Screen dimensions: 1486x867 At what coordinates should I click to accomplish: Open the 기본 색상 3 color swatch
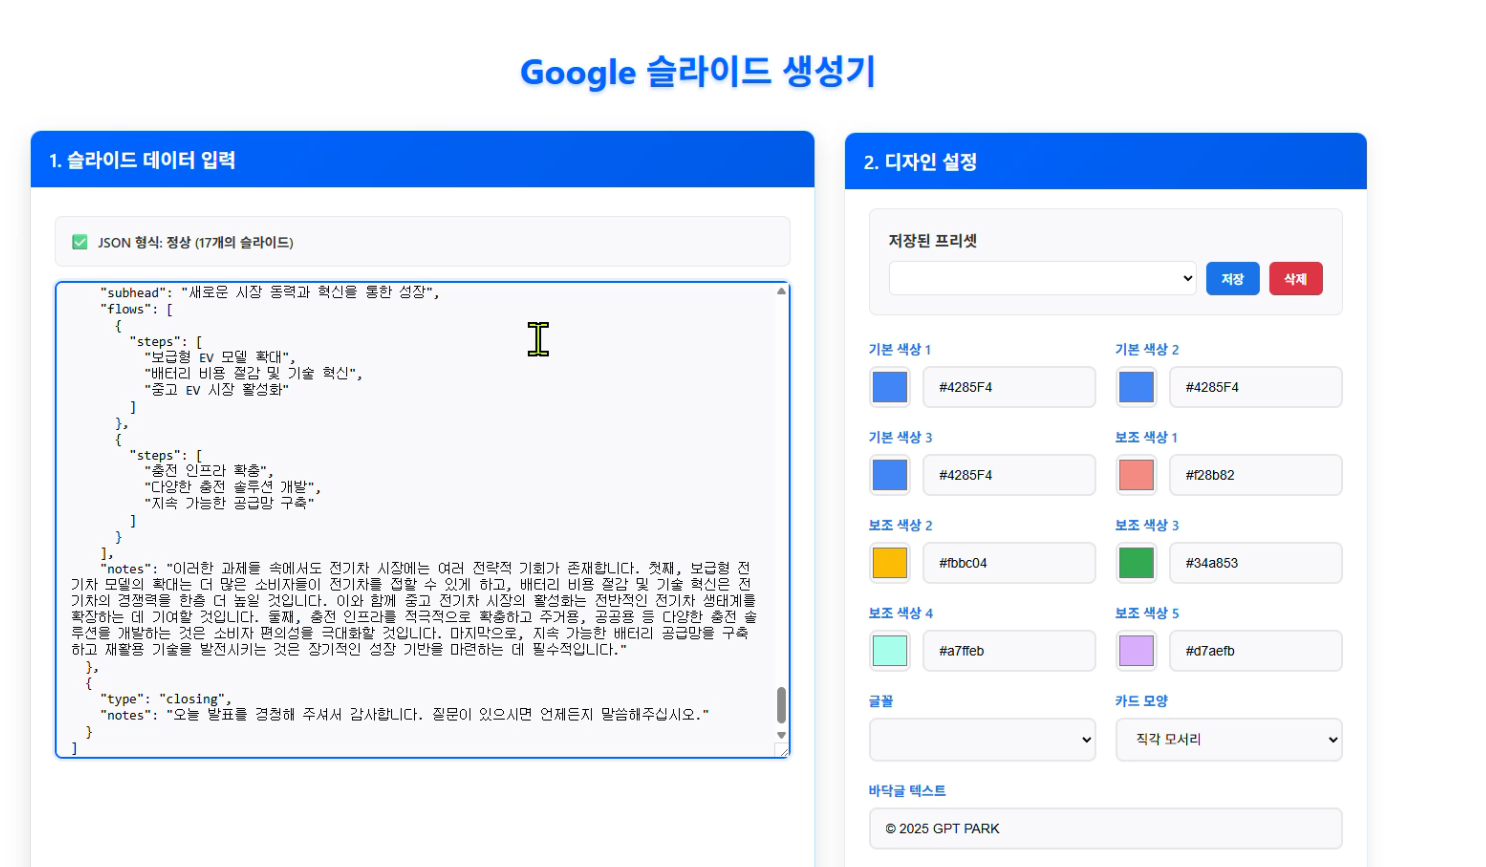pyautogui.click(x=890, y=475)
